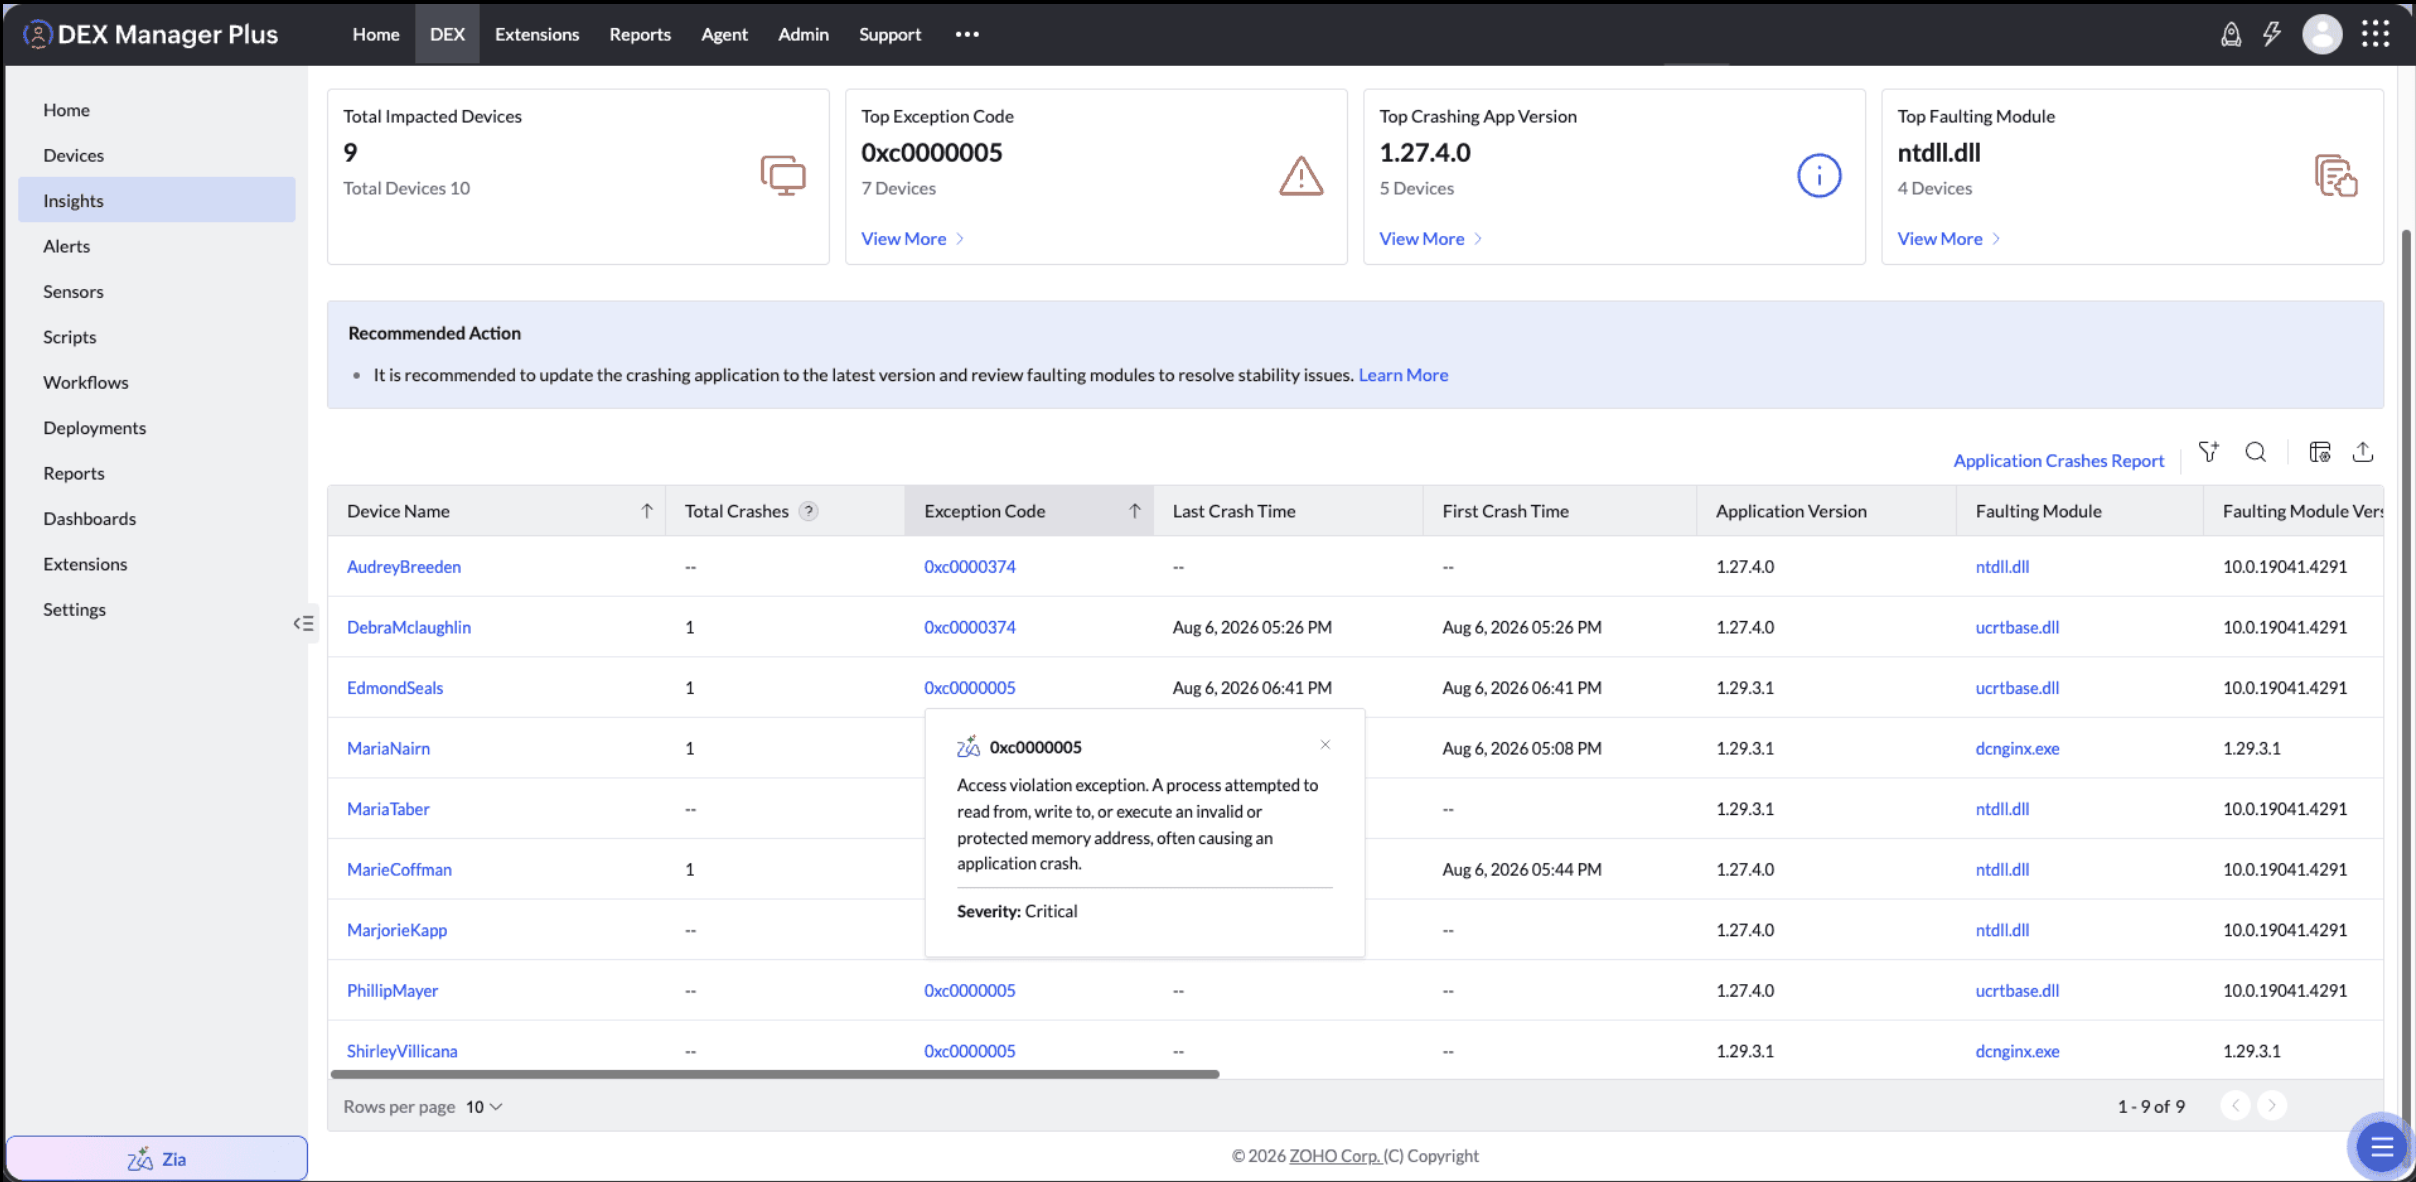Sort by Device Name arrow
This screenshot has height=1182, width=2416.
click(x=647, y=511)
